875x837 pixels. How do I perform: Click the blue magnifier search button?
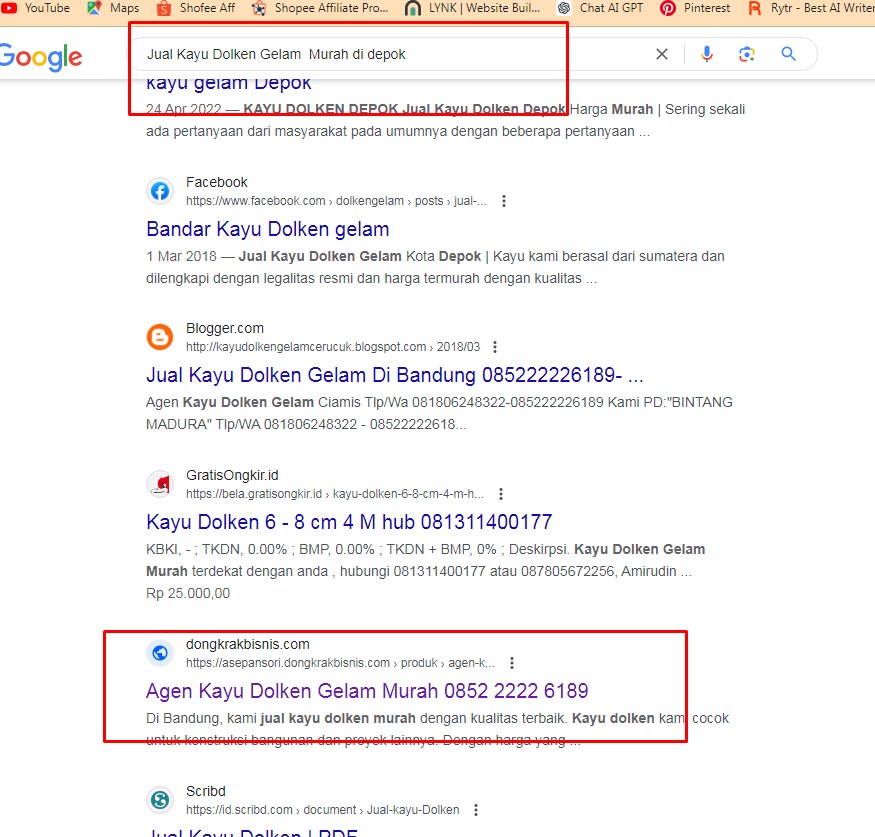(789, 54)
